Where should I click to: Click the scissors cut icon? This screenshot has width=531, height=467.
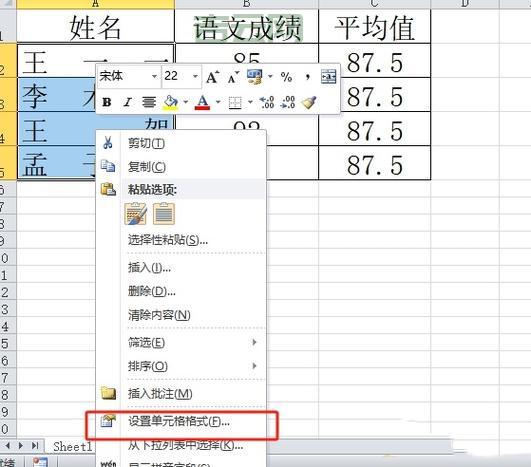[x=108, y=143]
